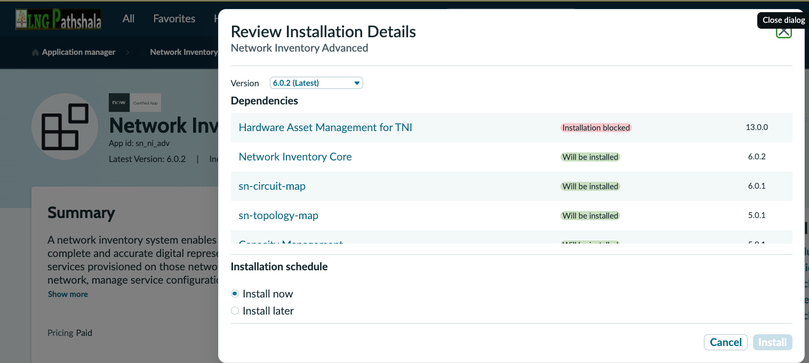Click Will be installed badge for sn-circuit-map

[590, 186]
